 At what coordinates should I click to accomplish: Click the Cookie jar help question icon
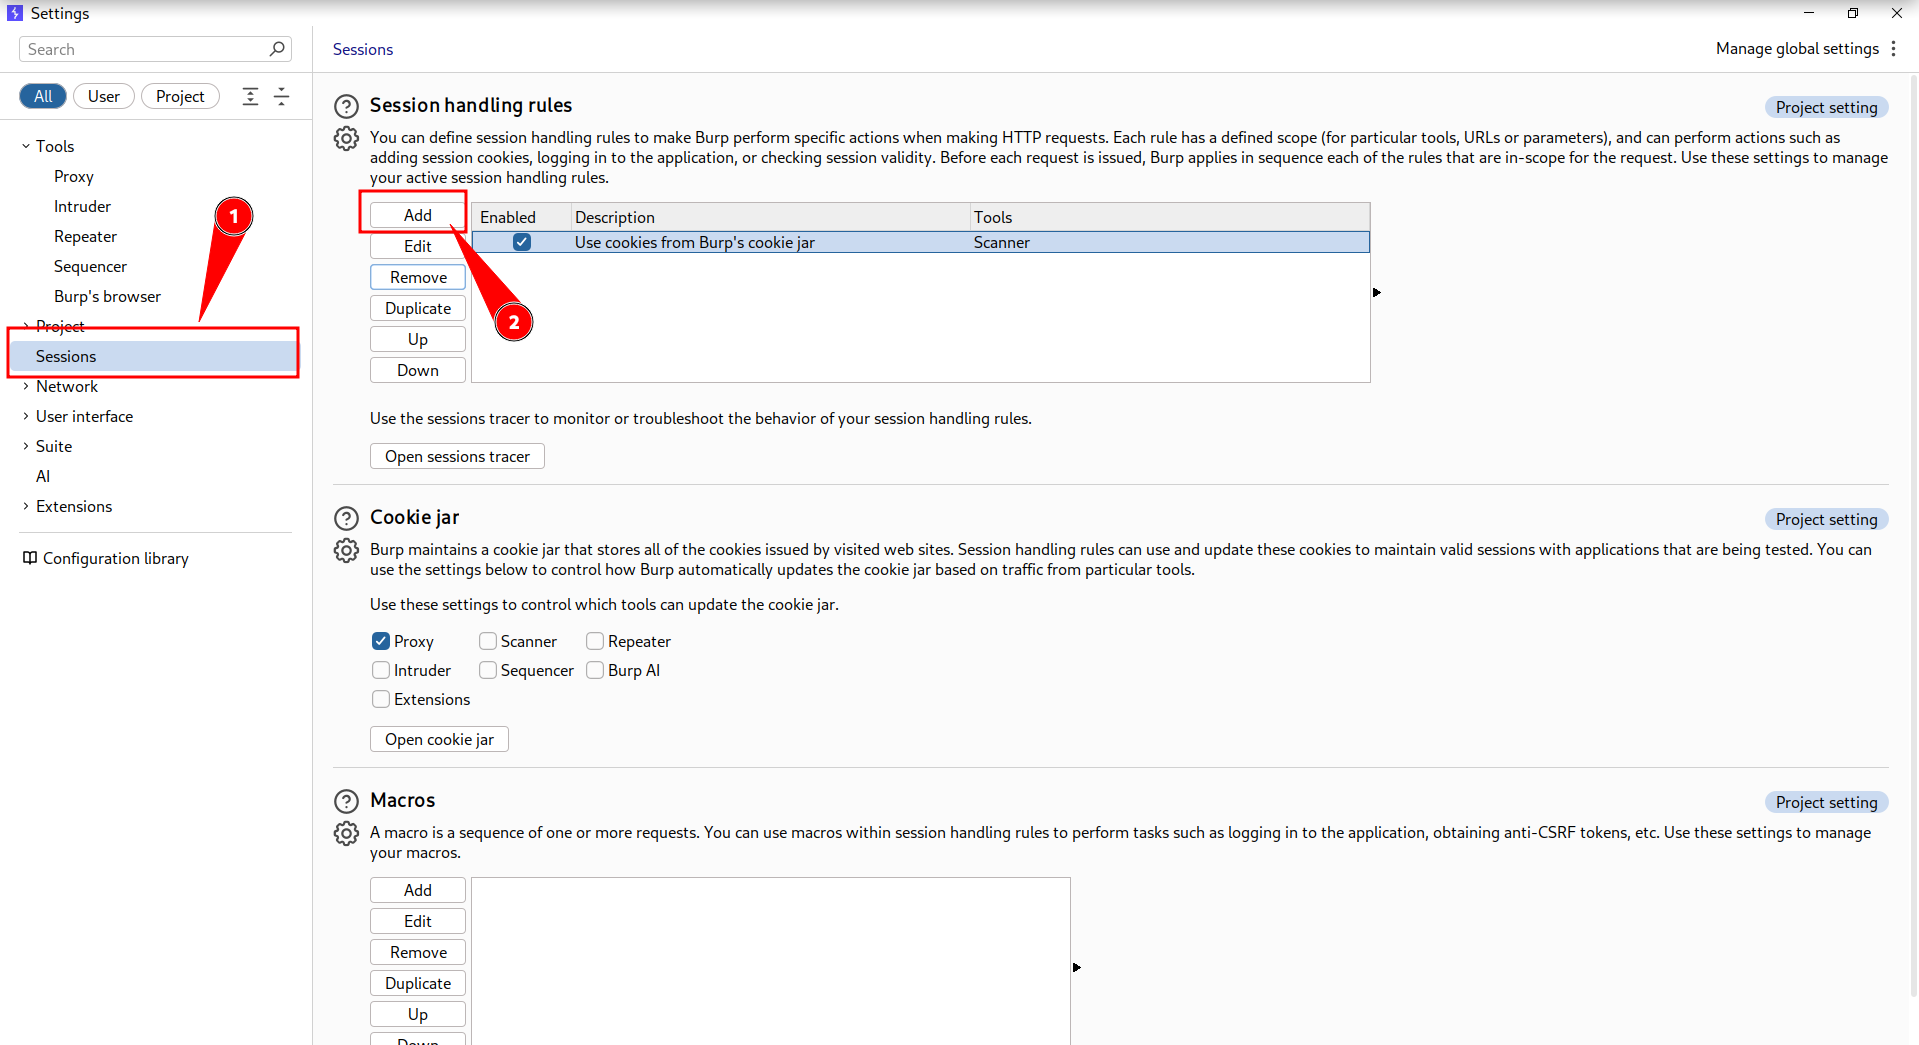pyautogui.click(x=346, y=518)
